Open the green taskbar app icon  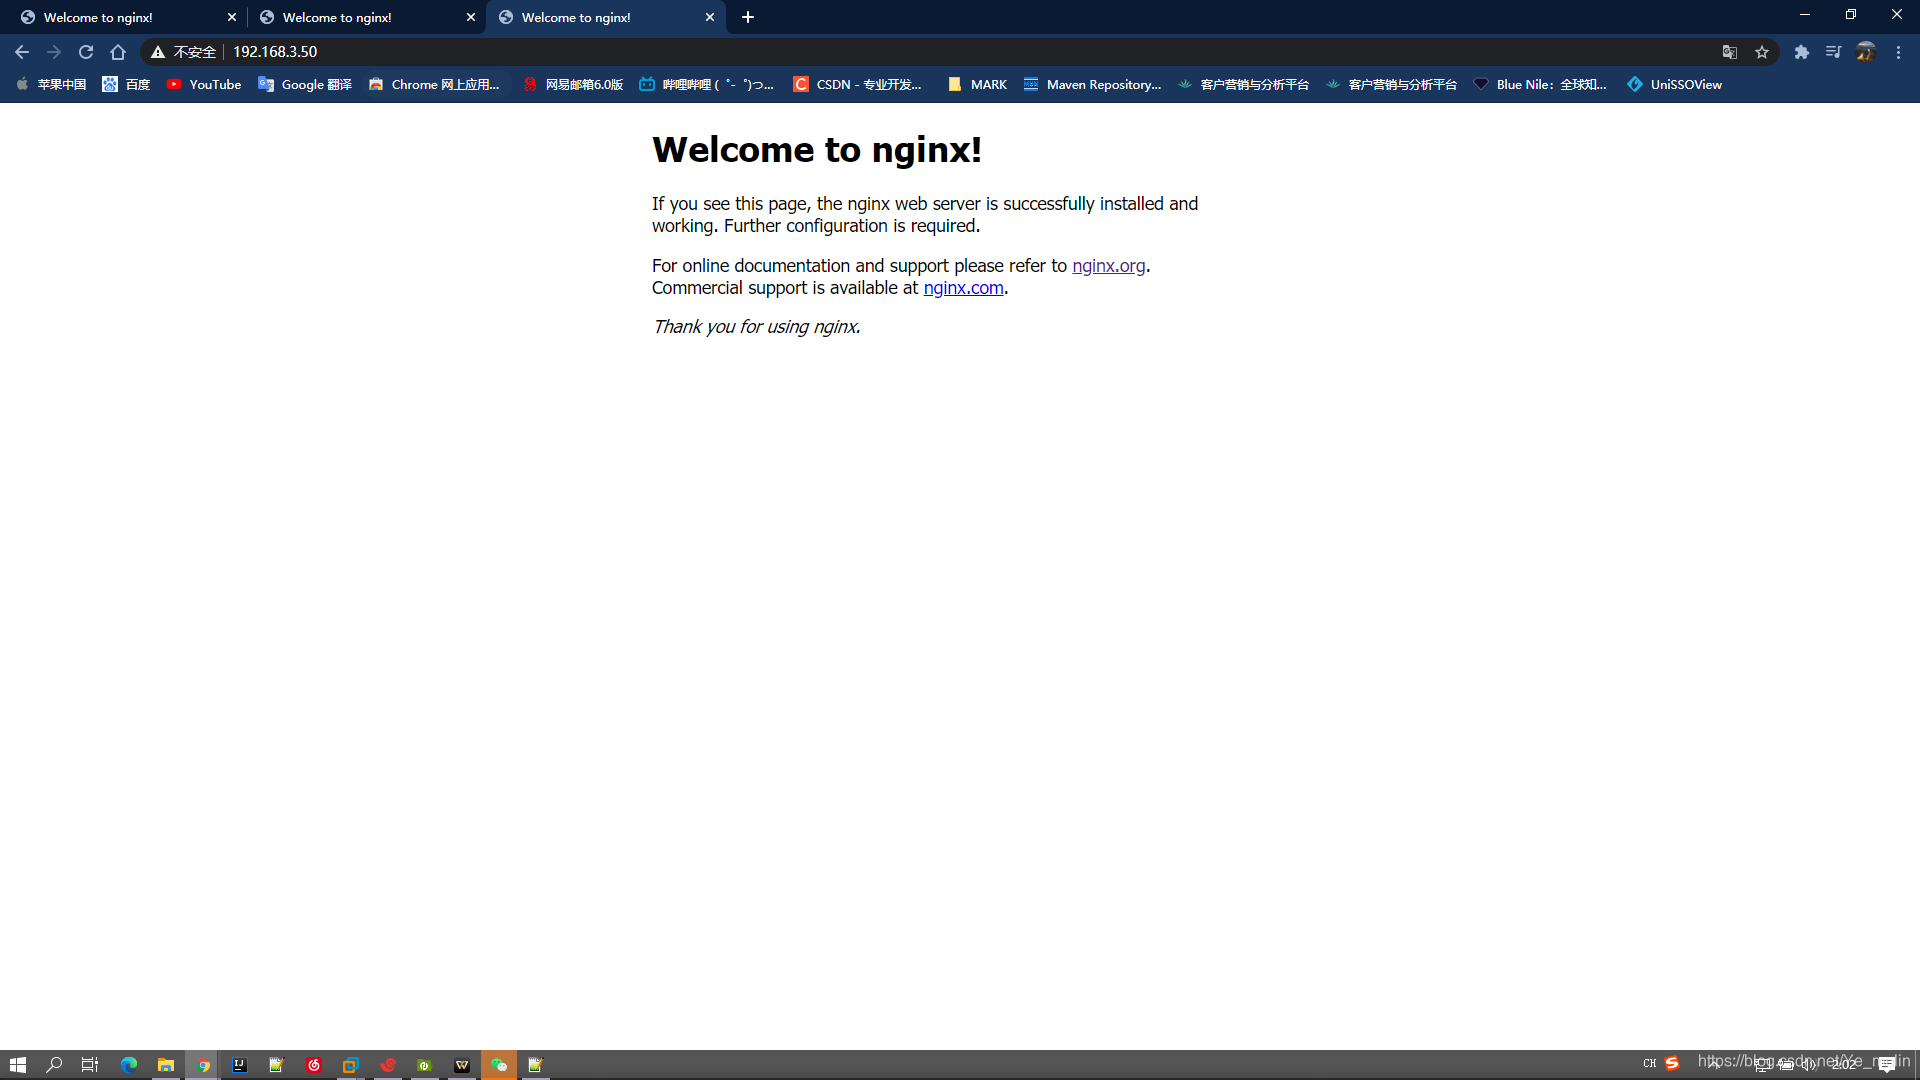tap(425, 1065)
